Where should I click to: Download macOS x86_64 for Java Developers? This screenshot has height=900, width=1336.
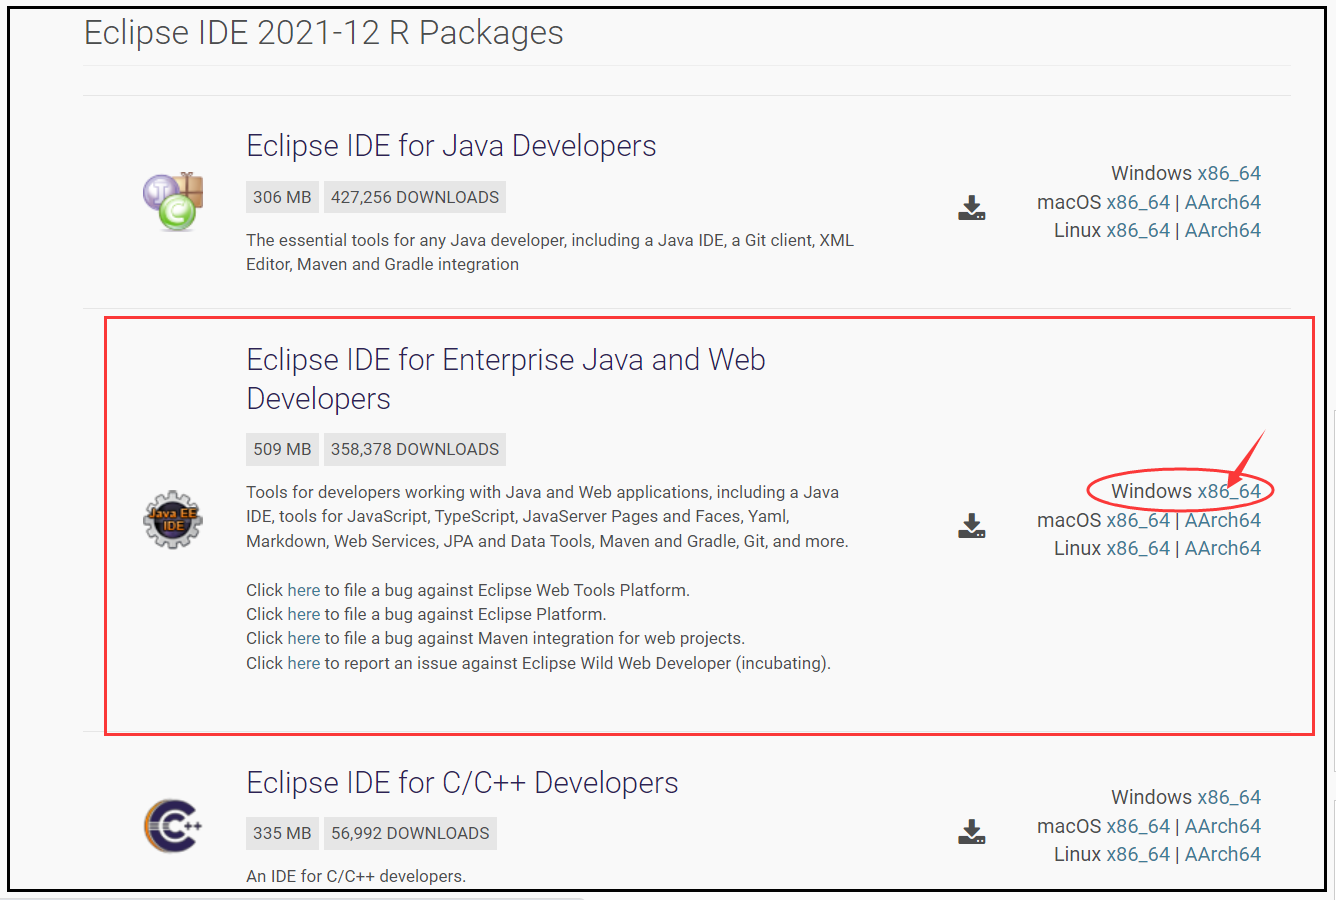pos(1138,202)
